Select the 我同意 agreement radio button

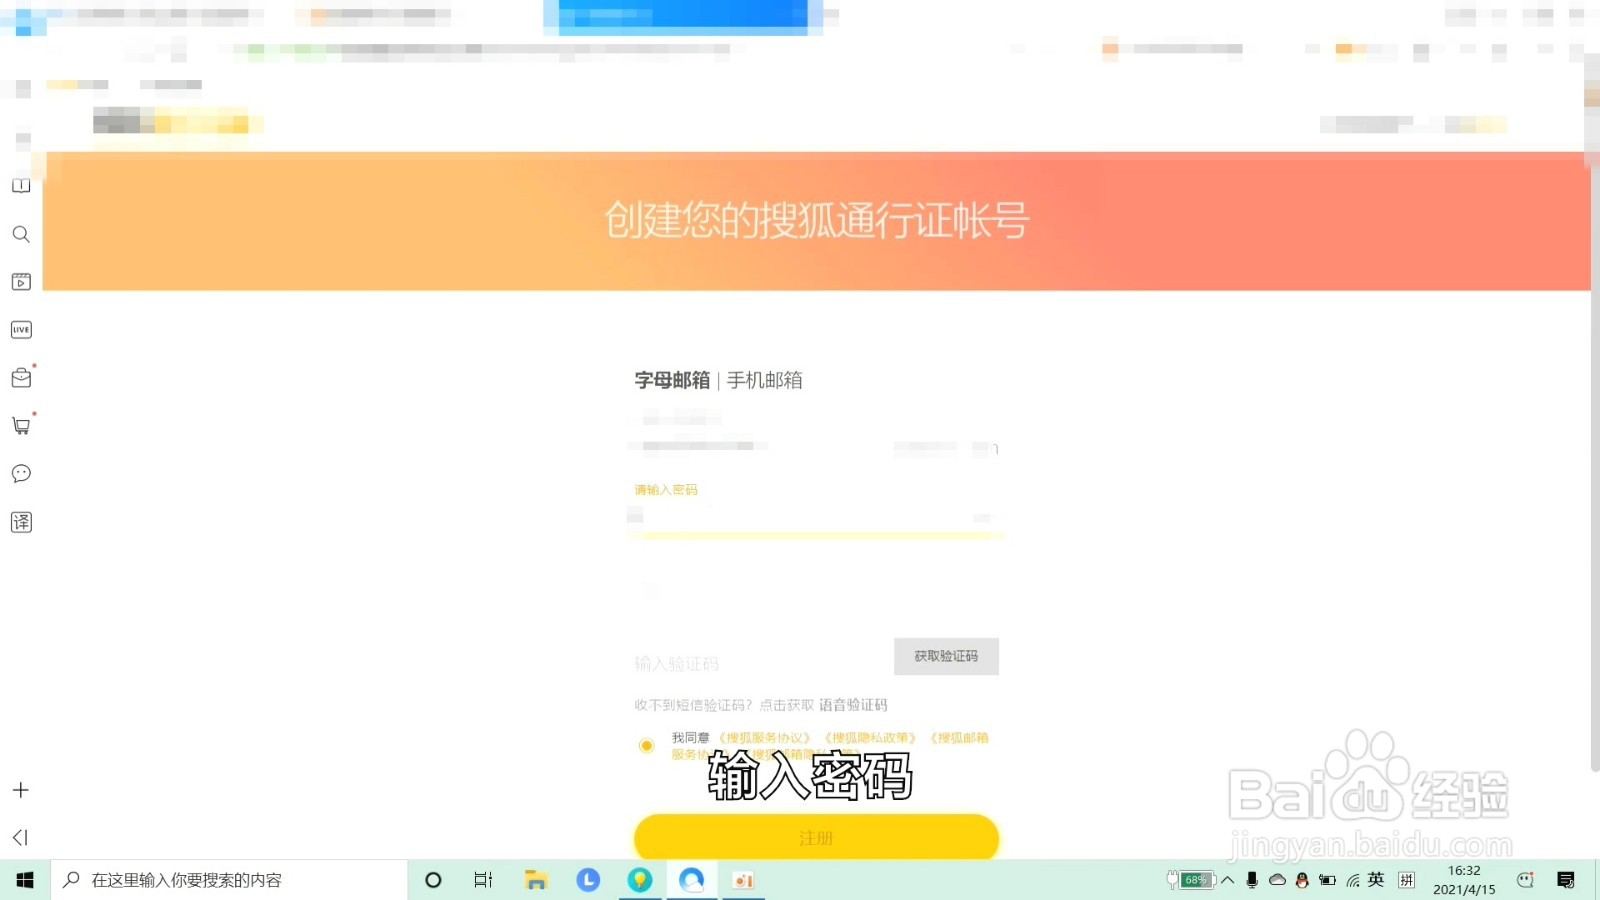pos(648,745)
